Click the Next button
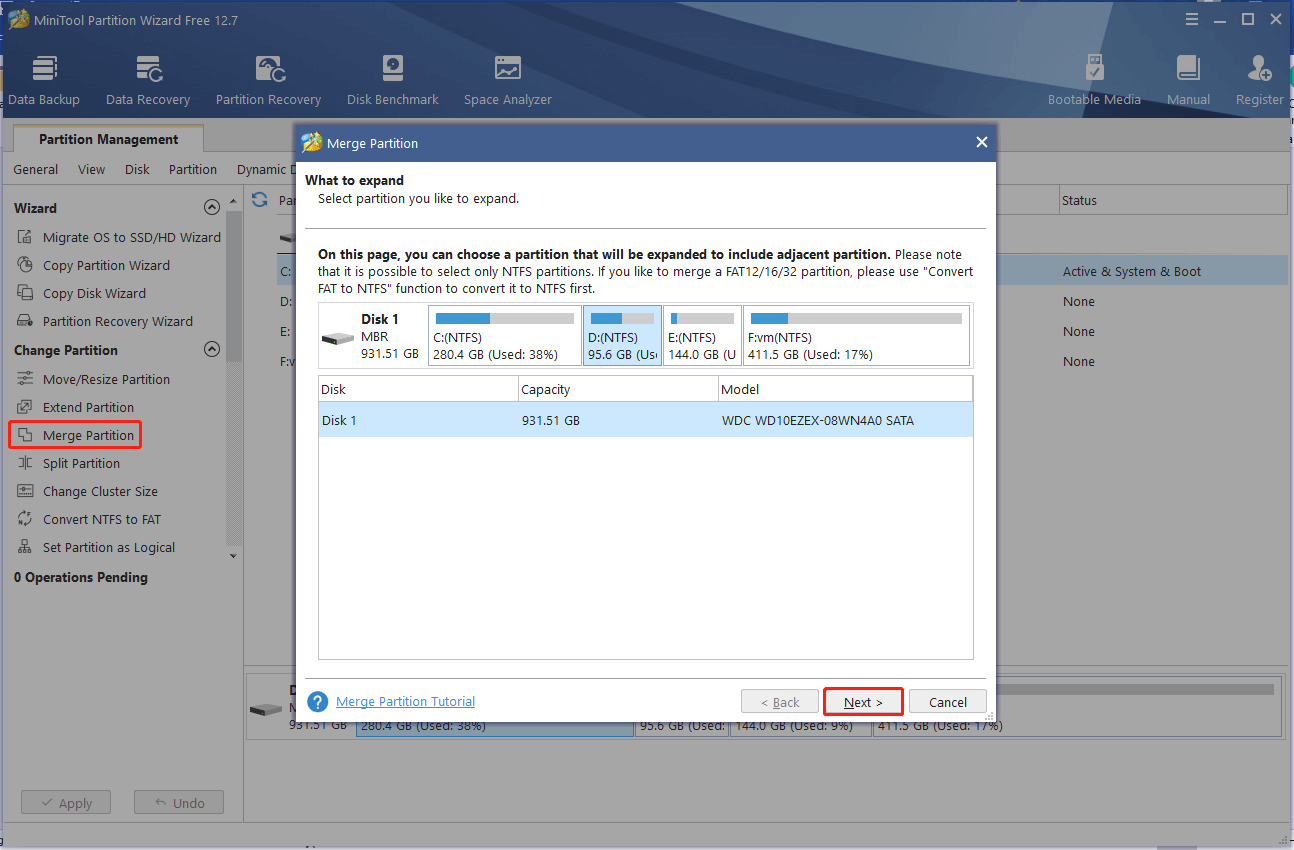The image size is (1294, 850). coord(863,702)
